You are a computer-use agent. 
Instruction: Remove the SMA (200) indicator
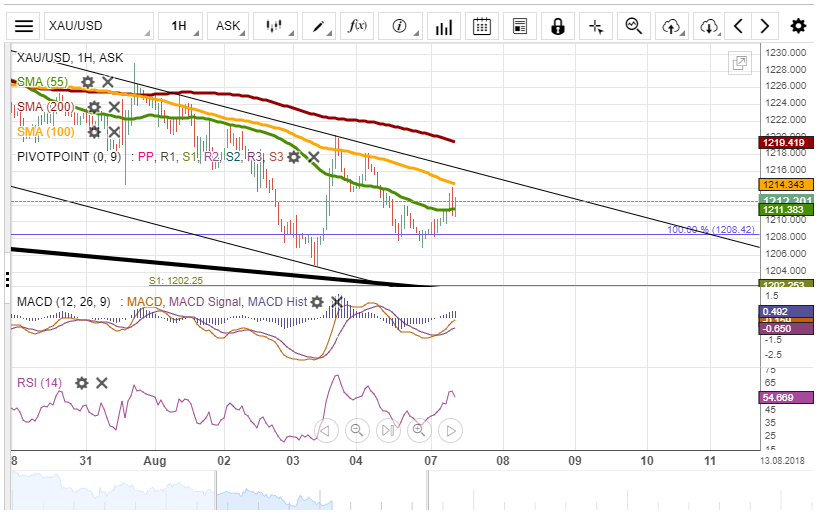pyautogui.click(x=114, y=107)
